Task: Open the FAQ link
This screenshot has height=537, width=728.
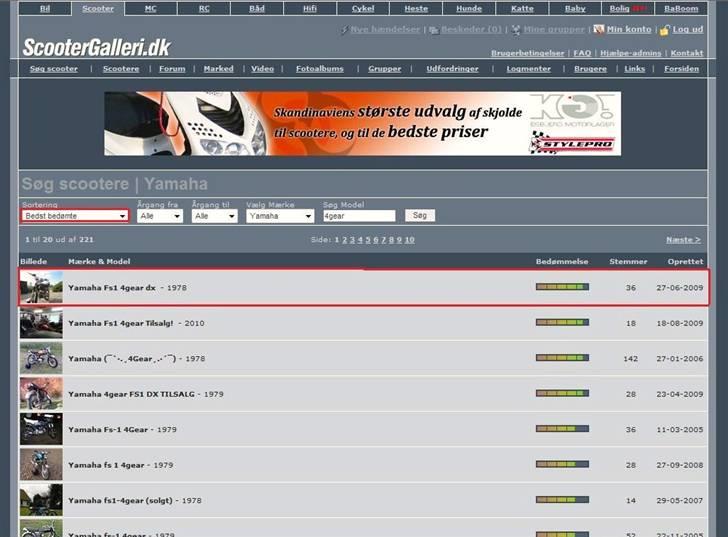Action: click(x=582, y=53)
